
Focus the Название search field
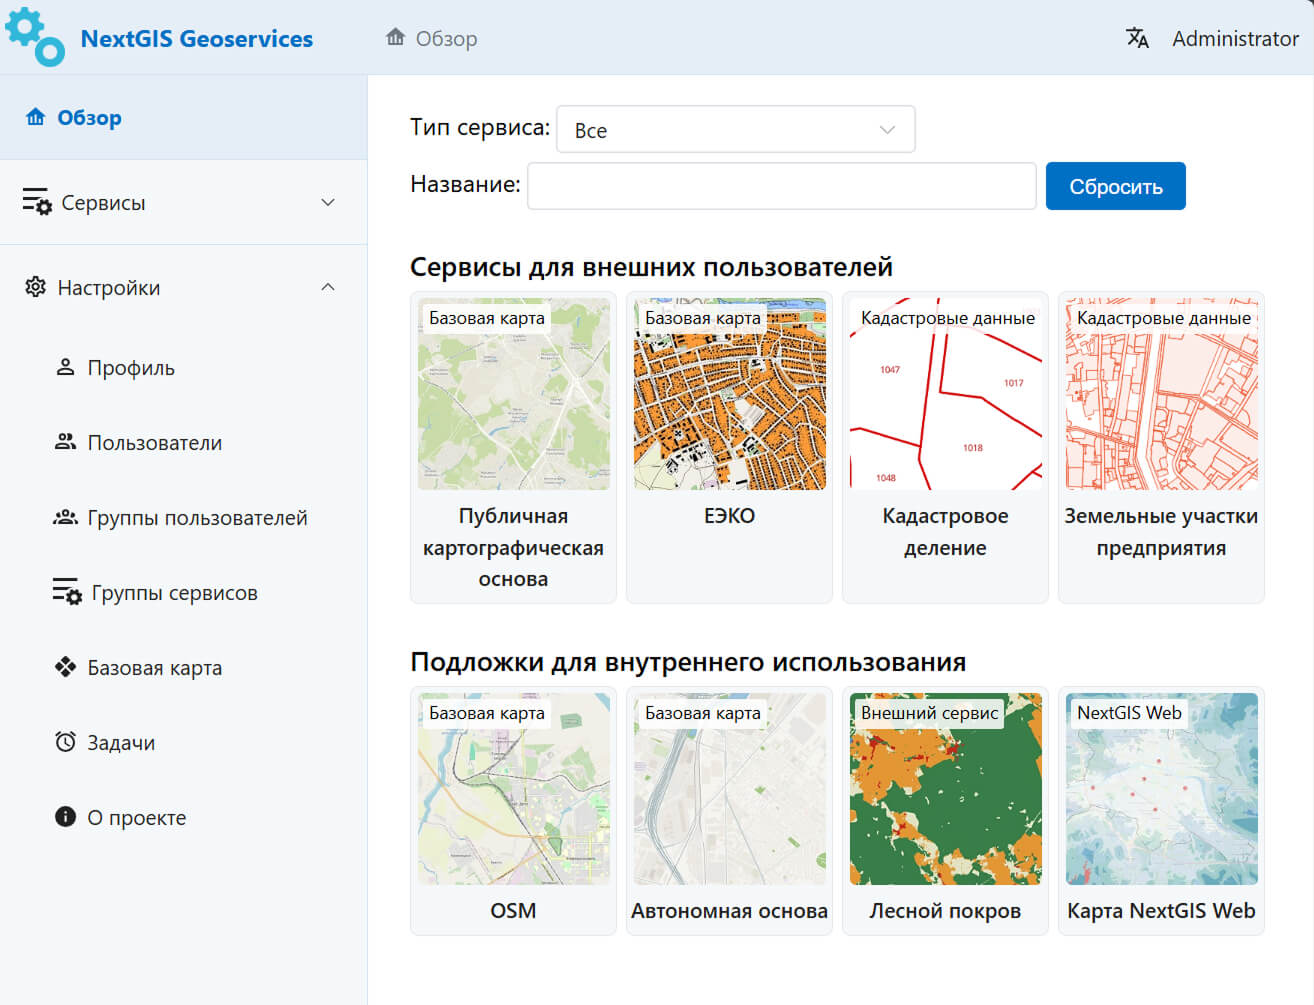[781, 186]
